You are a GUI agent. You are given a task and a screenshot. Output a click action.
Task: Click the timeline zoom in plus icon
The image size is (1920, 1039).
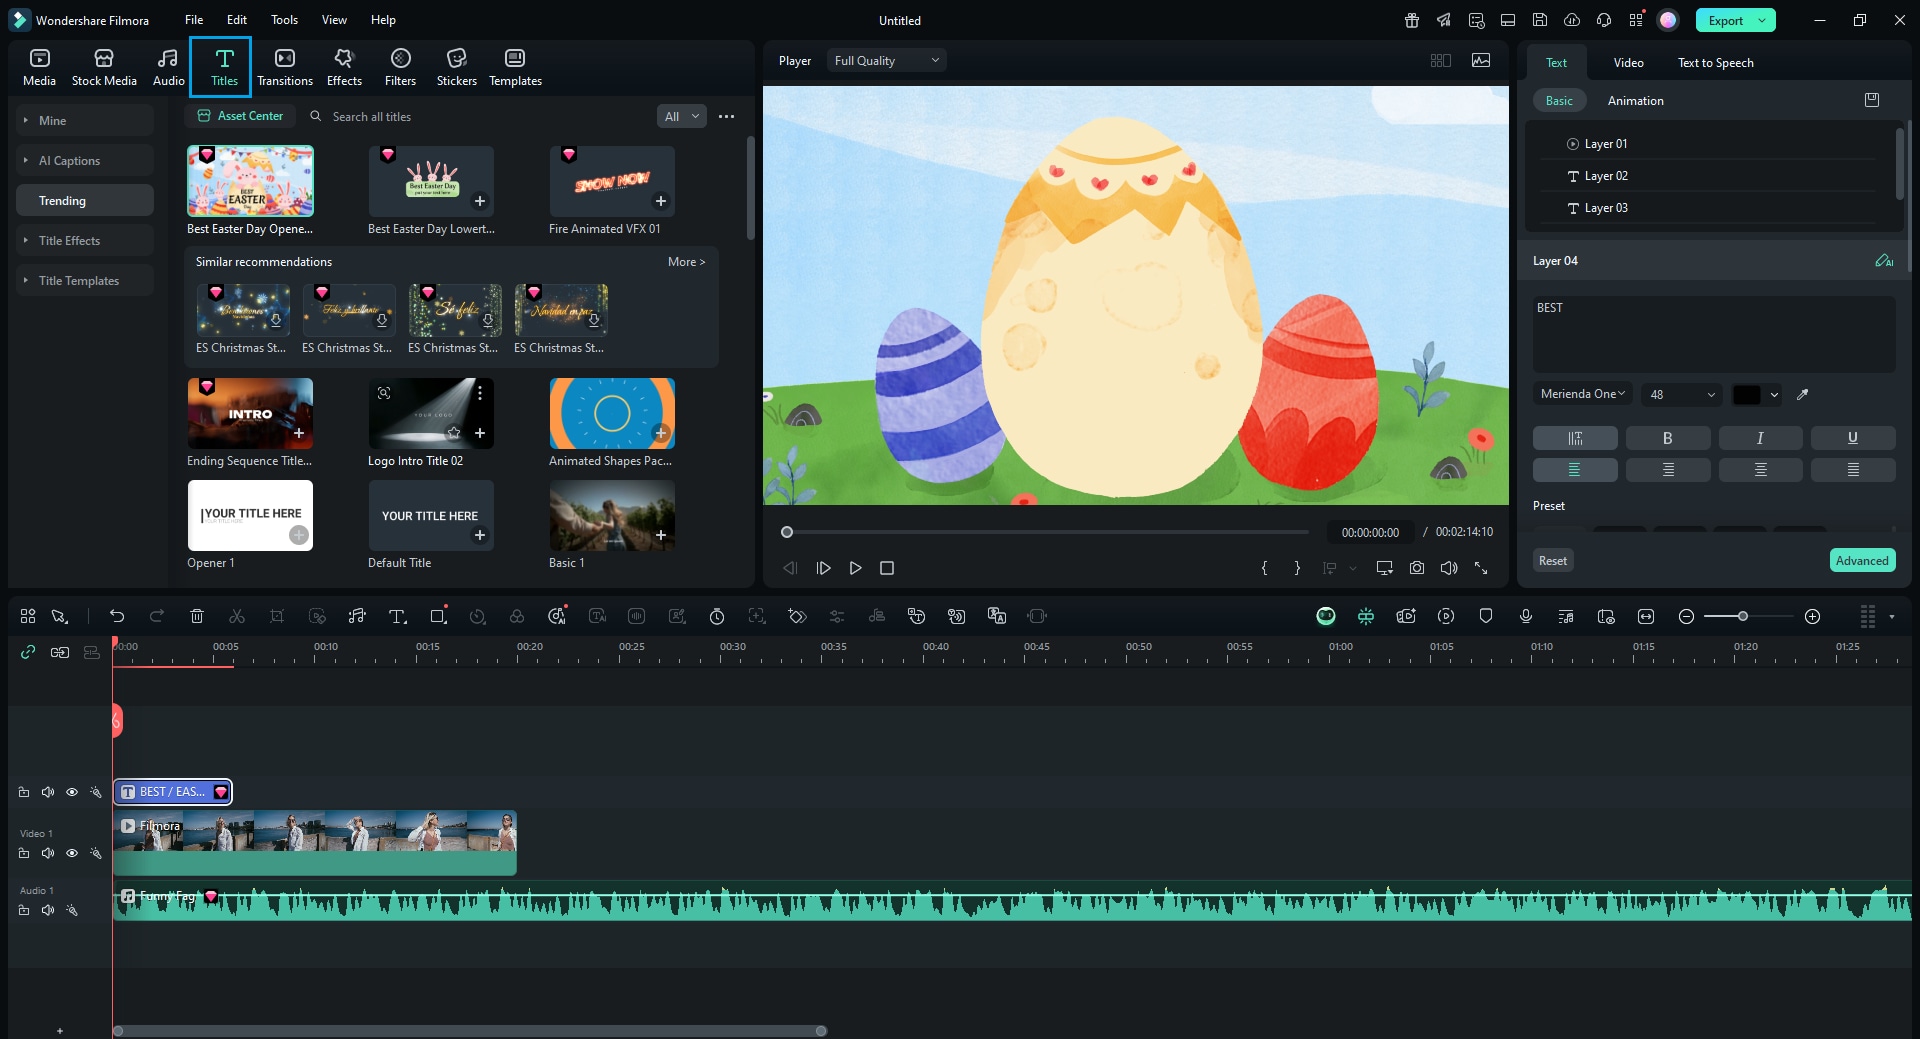(1812, 616)
